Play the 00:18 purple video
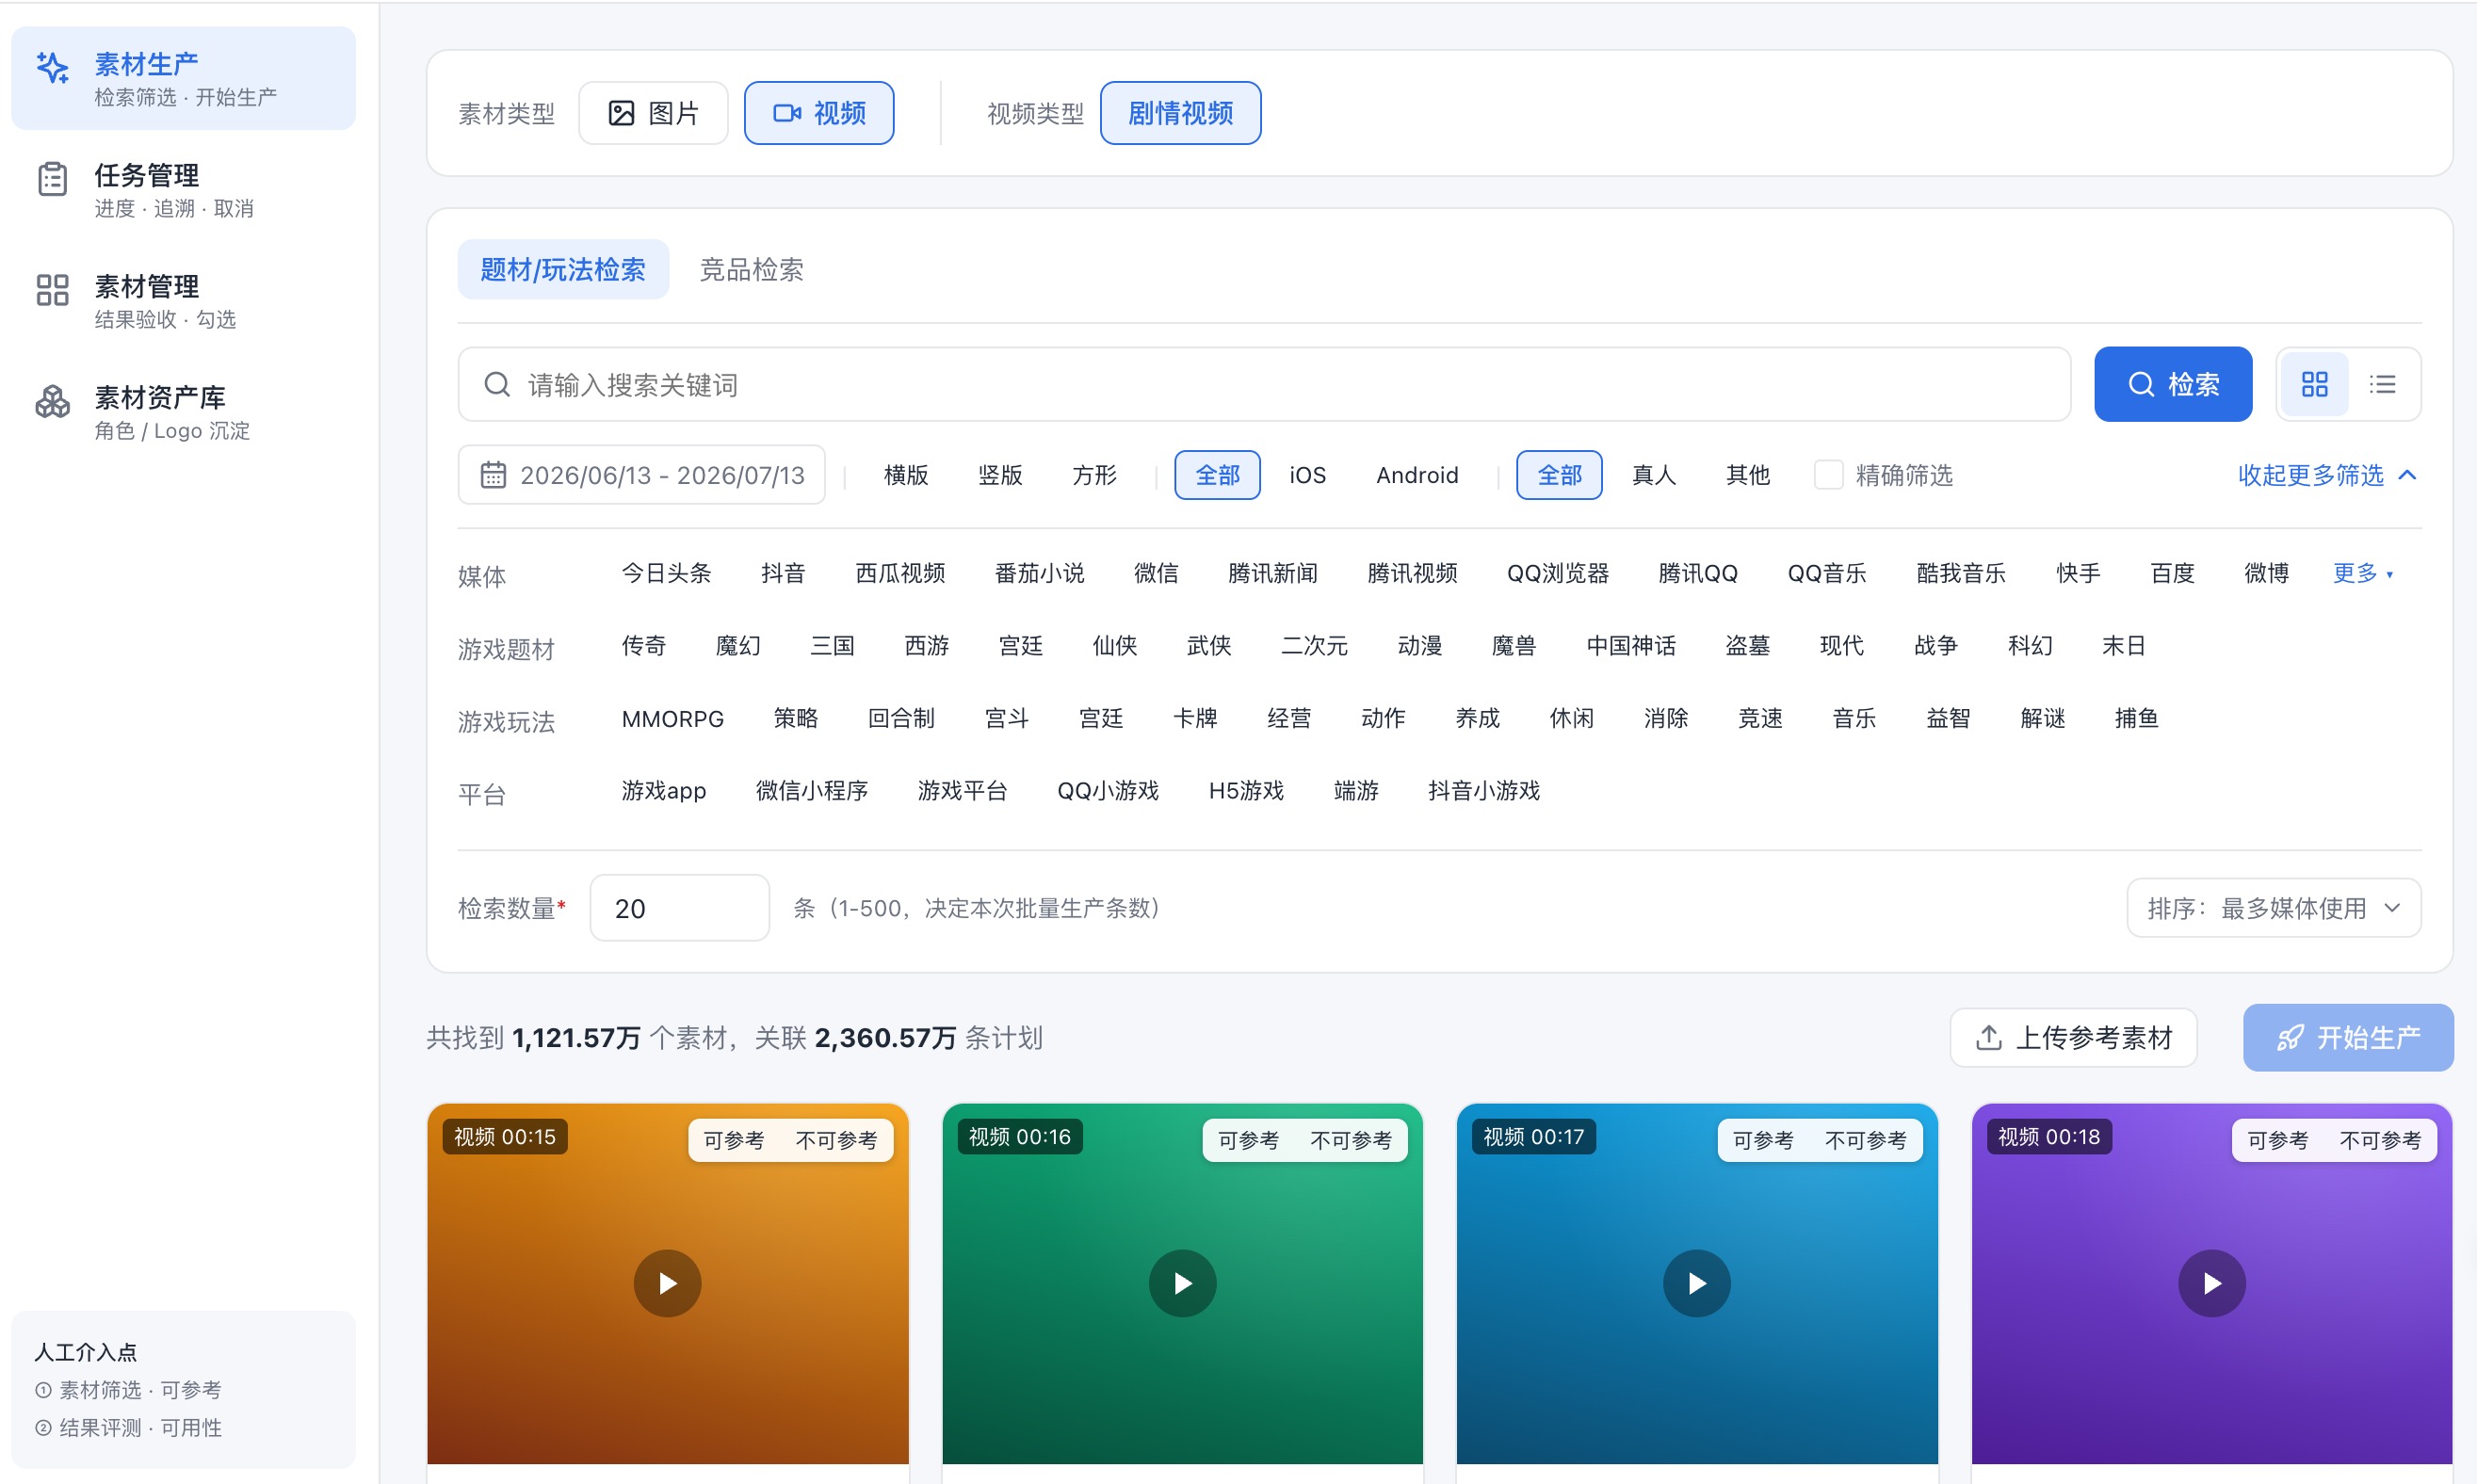Screen dimensions: 2477x1484 [2211, 1283]
